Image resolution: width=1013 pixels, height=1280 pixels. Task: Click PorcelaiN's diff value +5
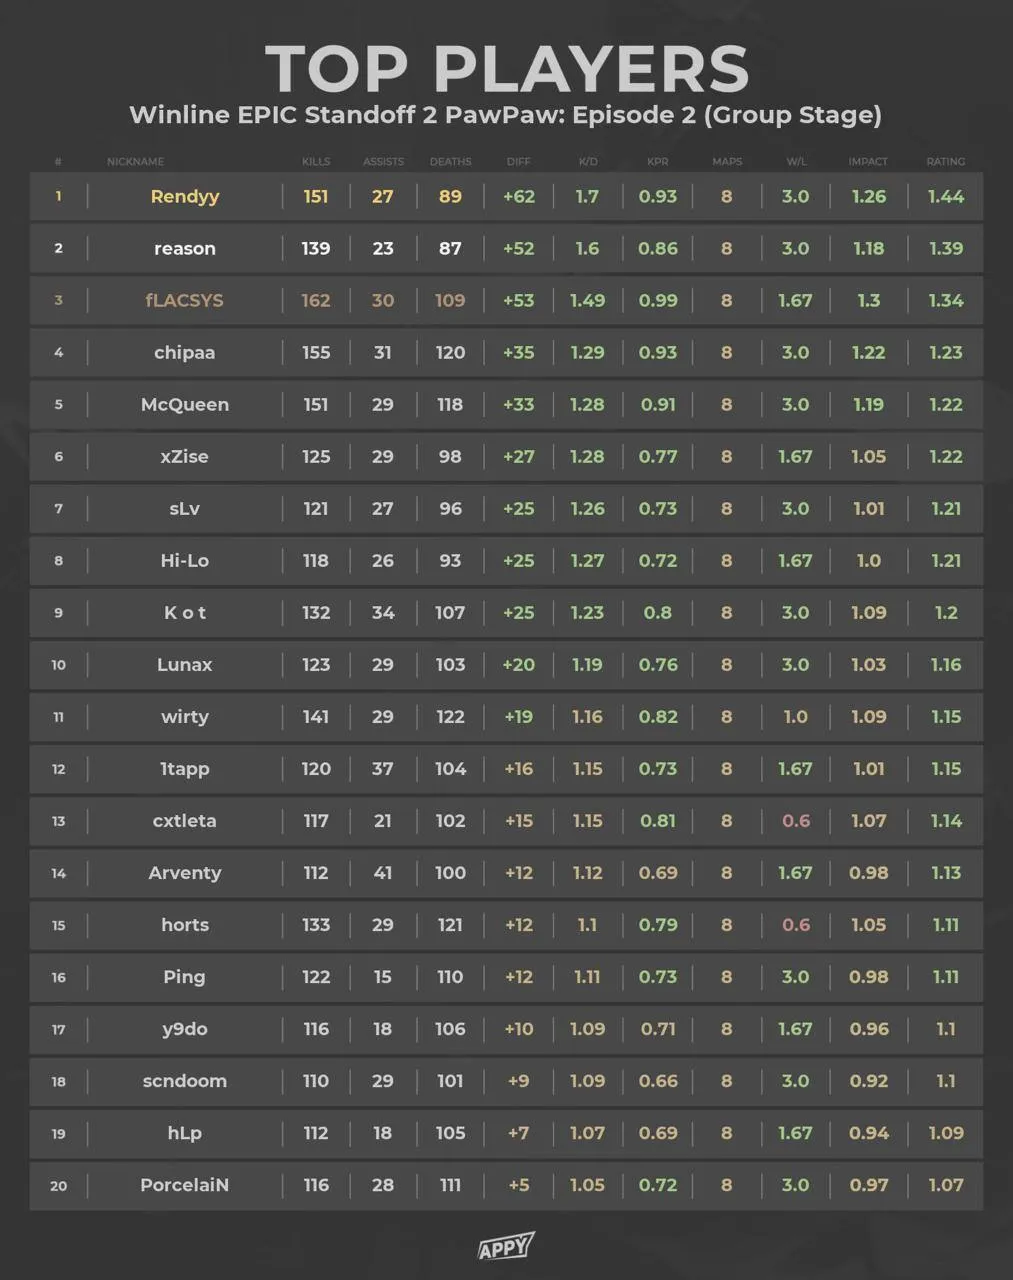point(519,1185)
